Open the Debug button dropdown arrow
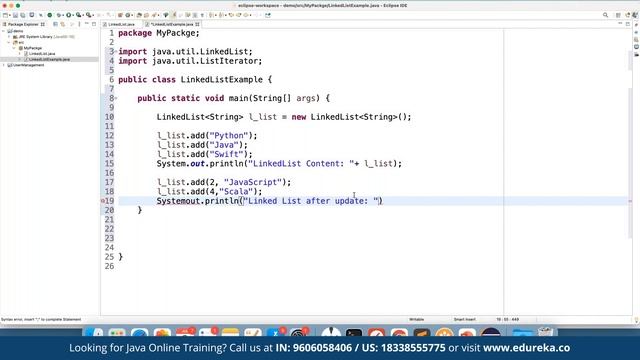Image resolution: width=640 pixels, height=360 pixels. 63,15
